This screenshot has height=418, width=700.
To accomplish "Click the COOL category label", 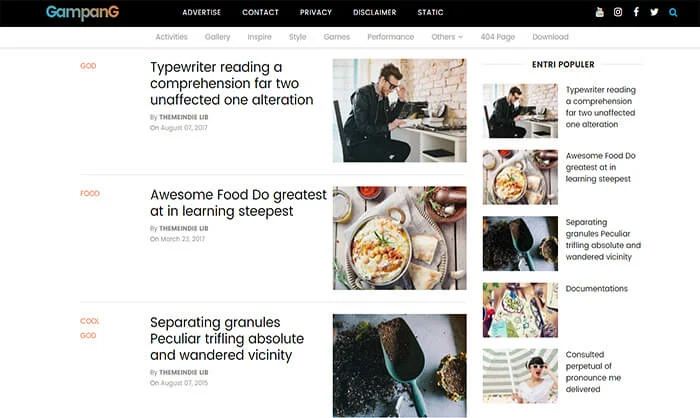I will 90,321.
